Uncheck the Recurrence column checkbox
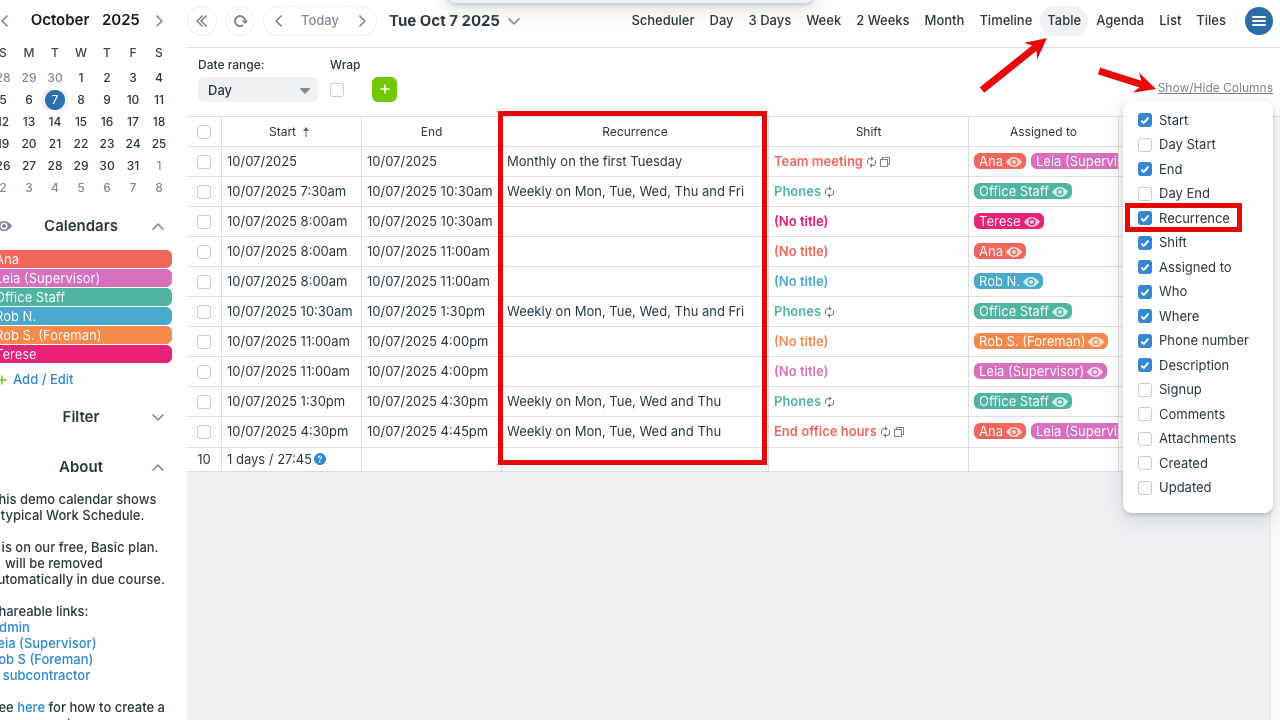Viewport: 1280px width, 720px height. [1145, 218]
